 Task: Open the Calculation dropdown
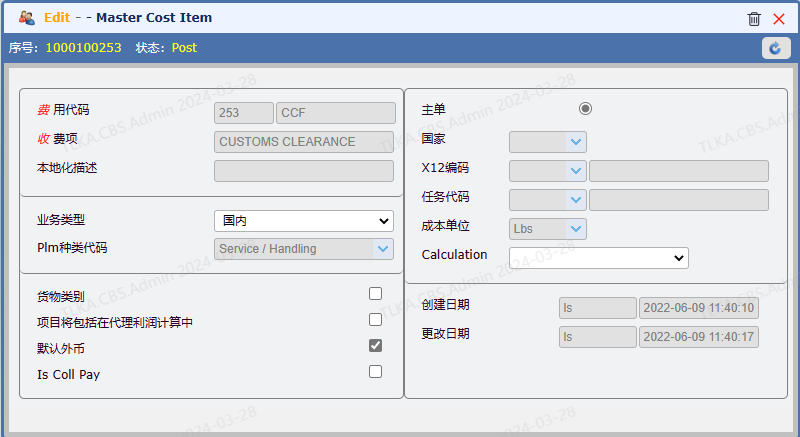[x=599, y=258]
